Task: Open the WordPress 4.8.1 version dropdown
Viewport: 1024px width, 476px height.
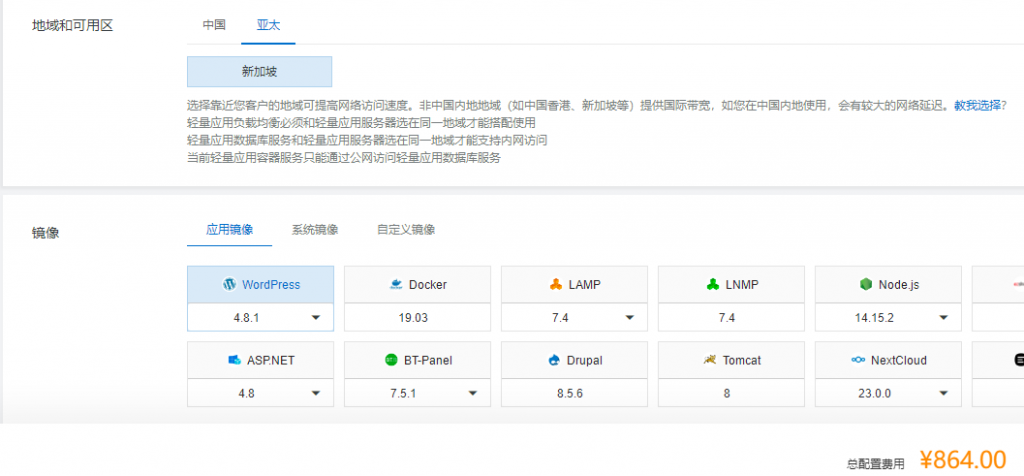Action: coord(261,318)
